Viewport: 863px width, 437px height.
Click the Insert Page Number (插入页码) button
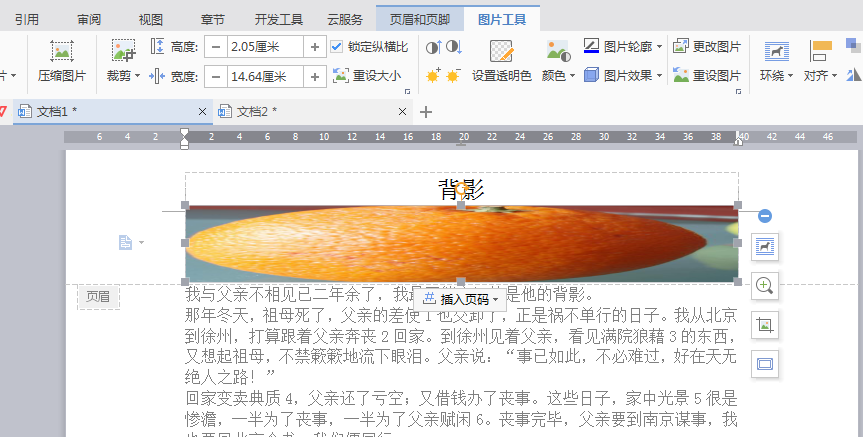(461, 299)
